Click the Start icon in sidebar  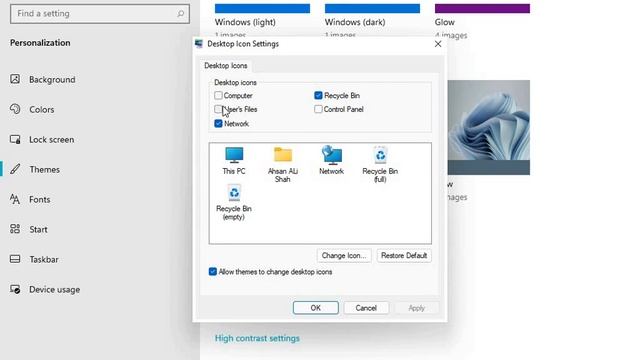click(15, 229)
